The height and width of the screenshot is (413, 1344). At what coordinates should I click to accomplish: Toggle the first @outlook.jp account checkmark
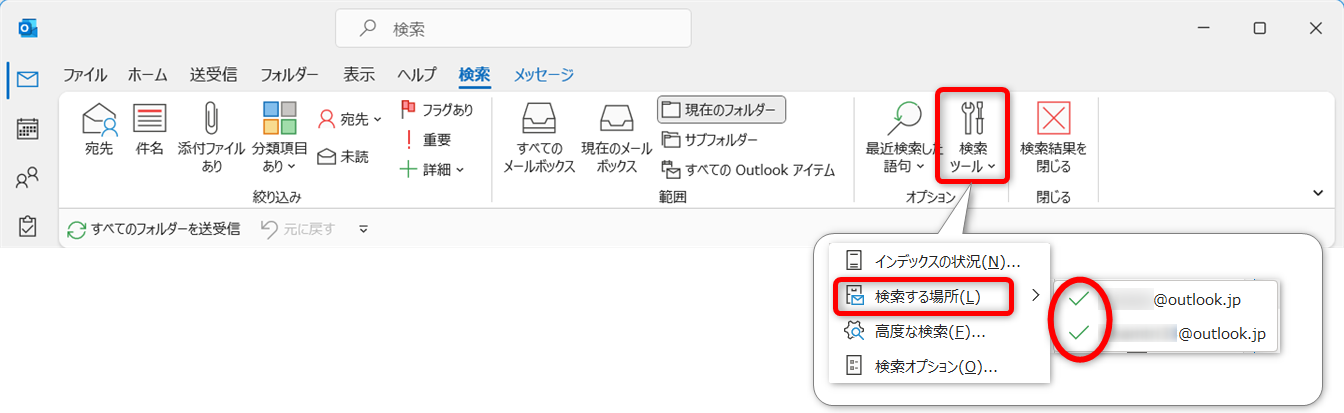[1079, 298]
